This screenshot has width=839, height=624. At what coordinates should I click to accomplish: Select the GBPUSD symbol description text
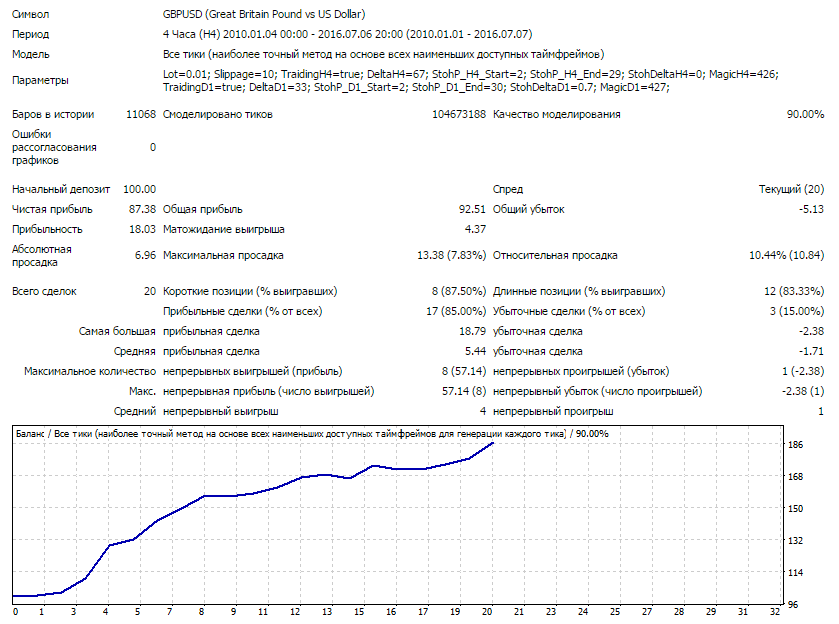click(264, 14)
